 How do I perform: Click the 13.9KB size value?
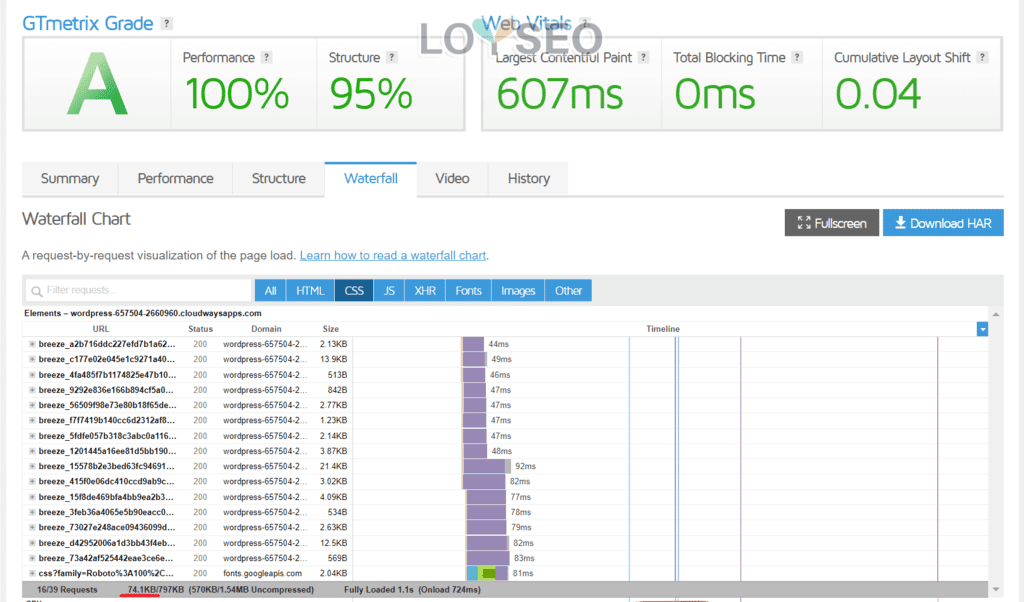click(334, 359)
